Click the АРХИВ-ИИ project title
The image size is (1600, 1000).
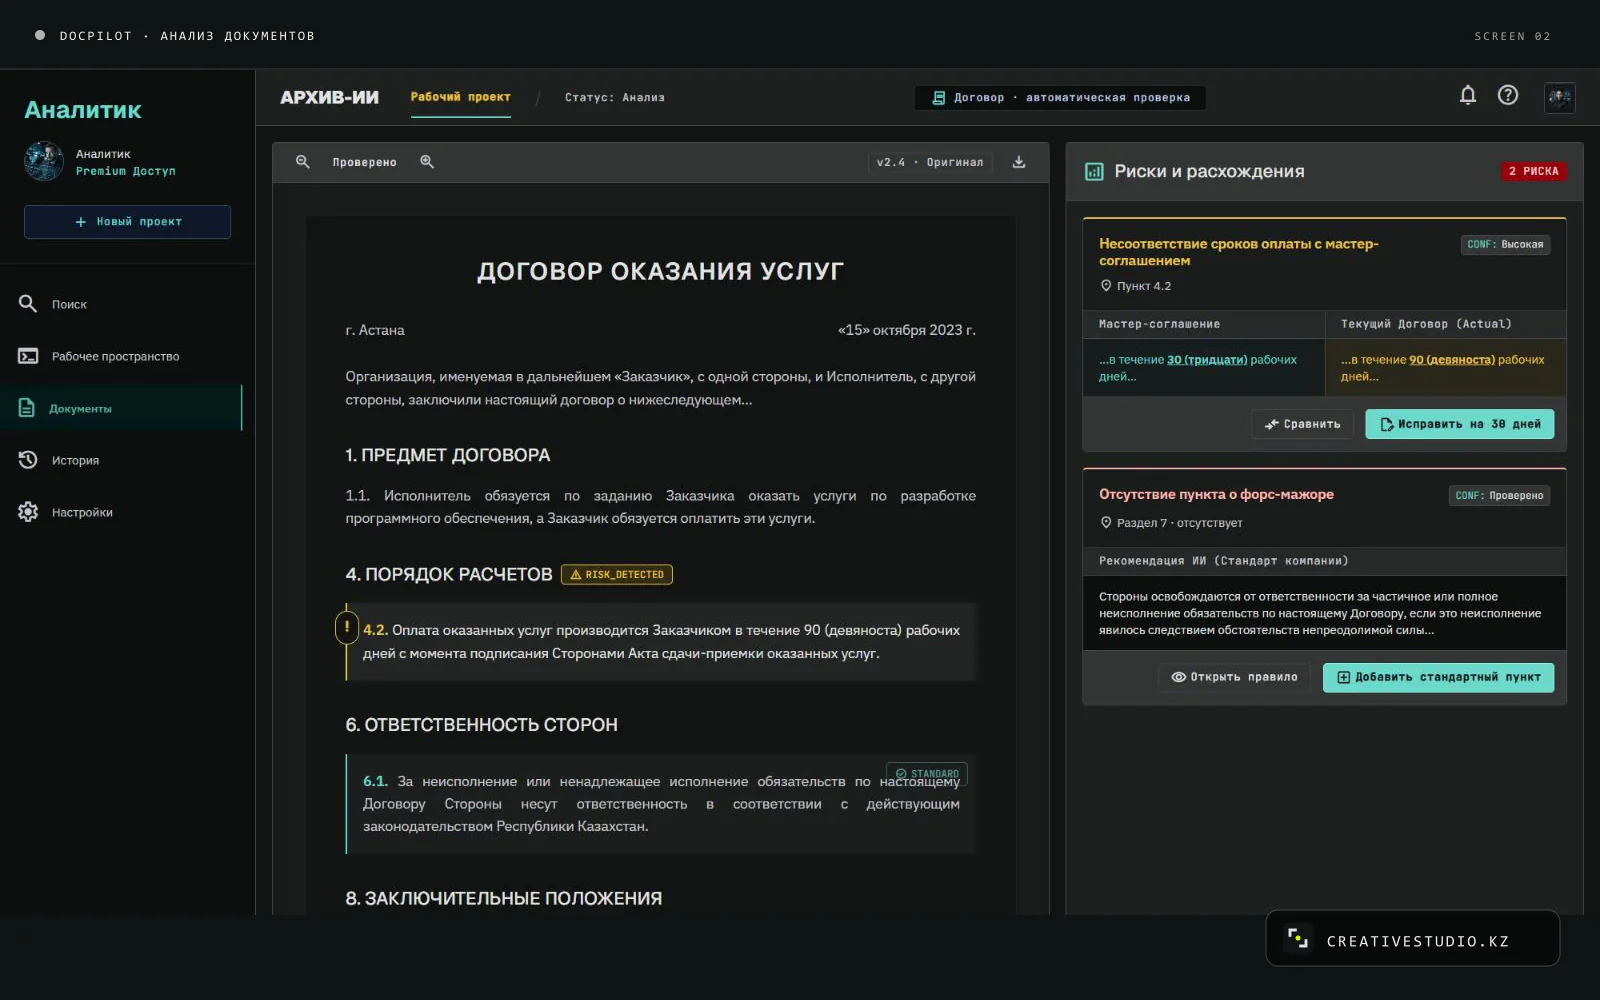coord(329,97)
